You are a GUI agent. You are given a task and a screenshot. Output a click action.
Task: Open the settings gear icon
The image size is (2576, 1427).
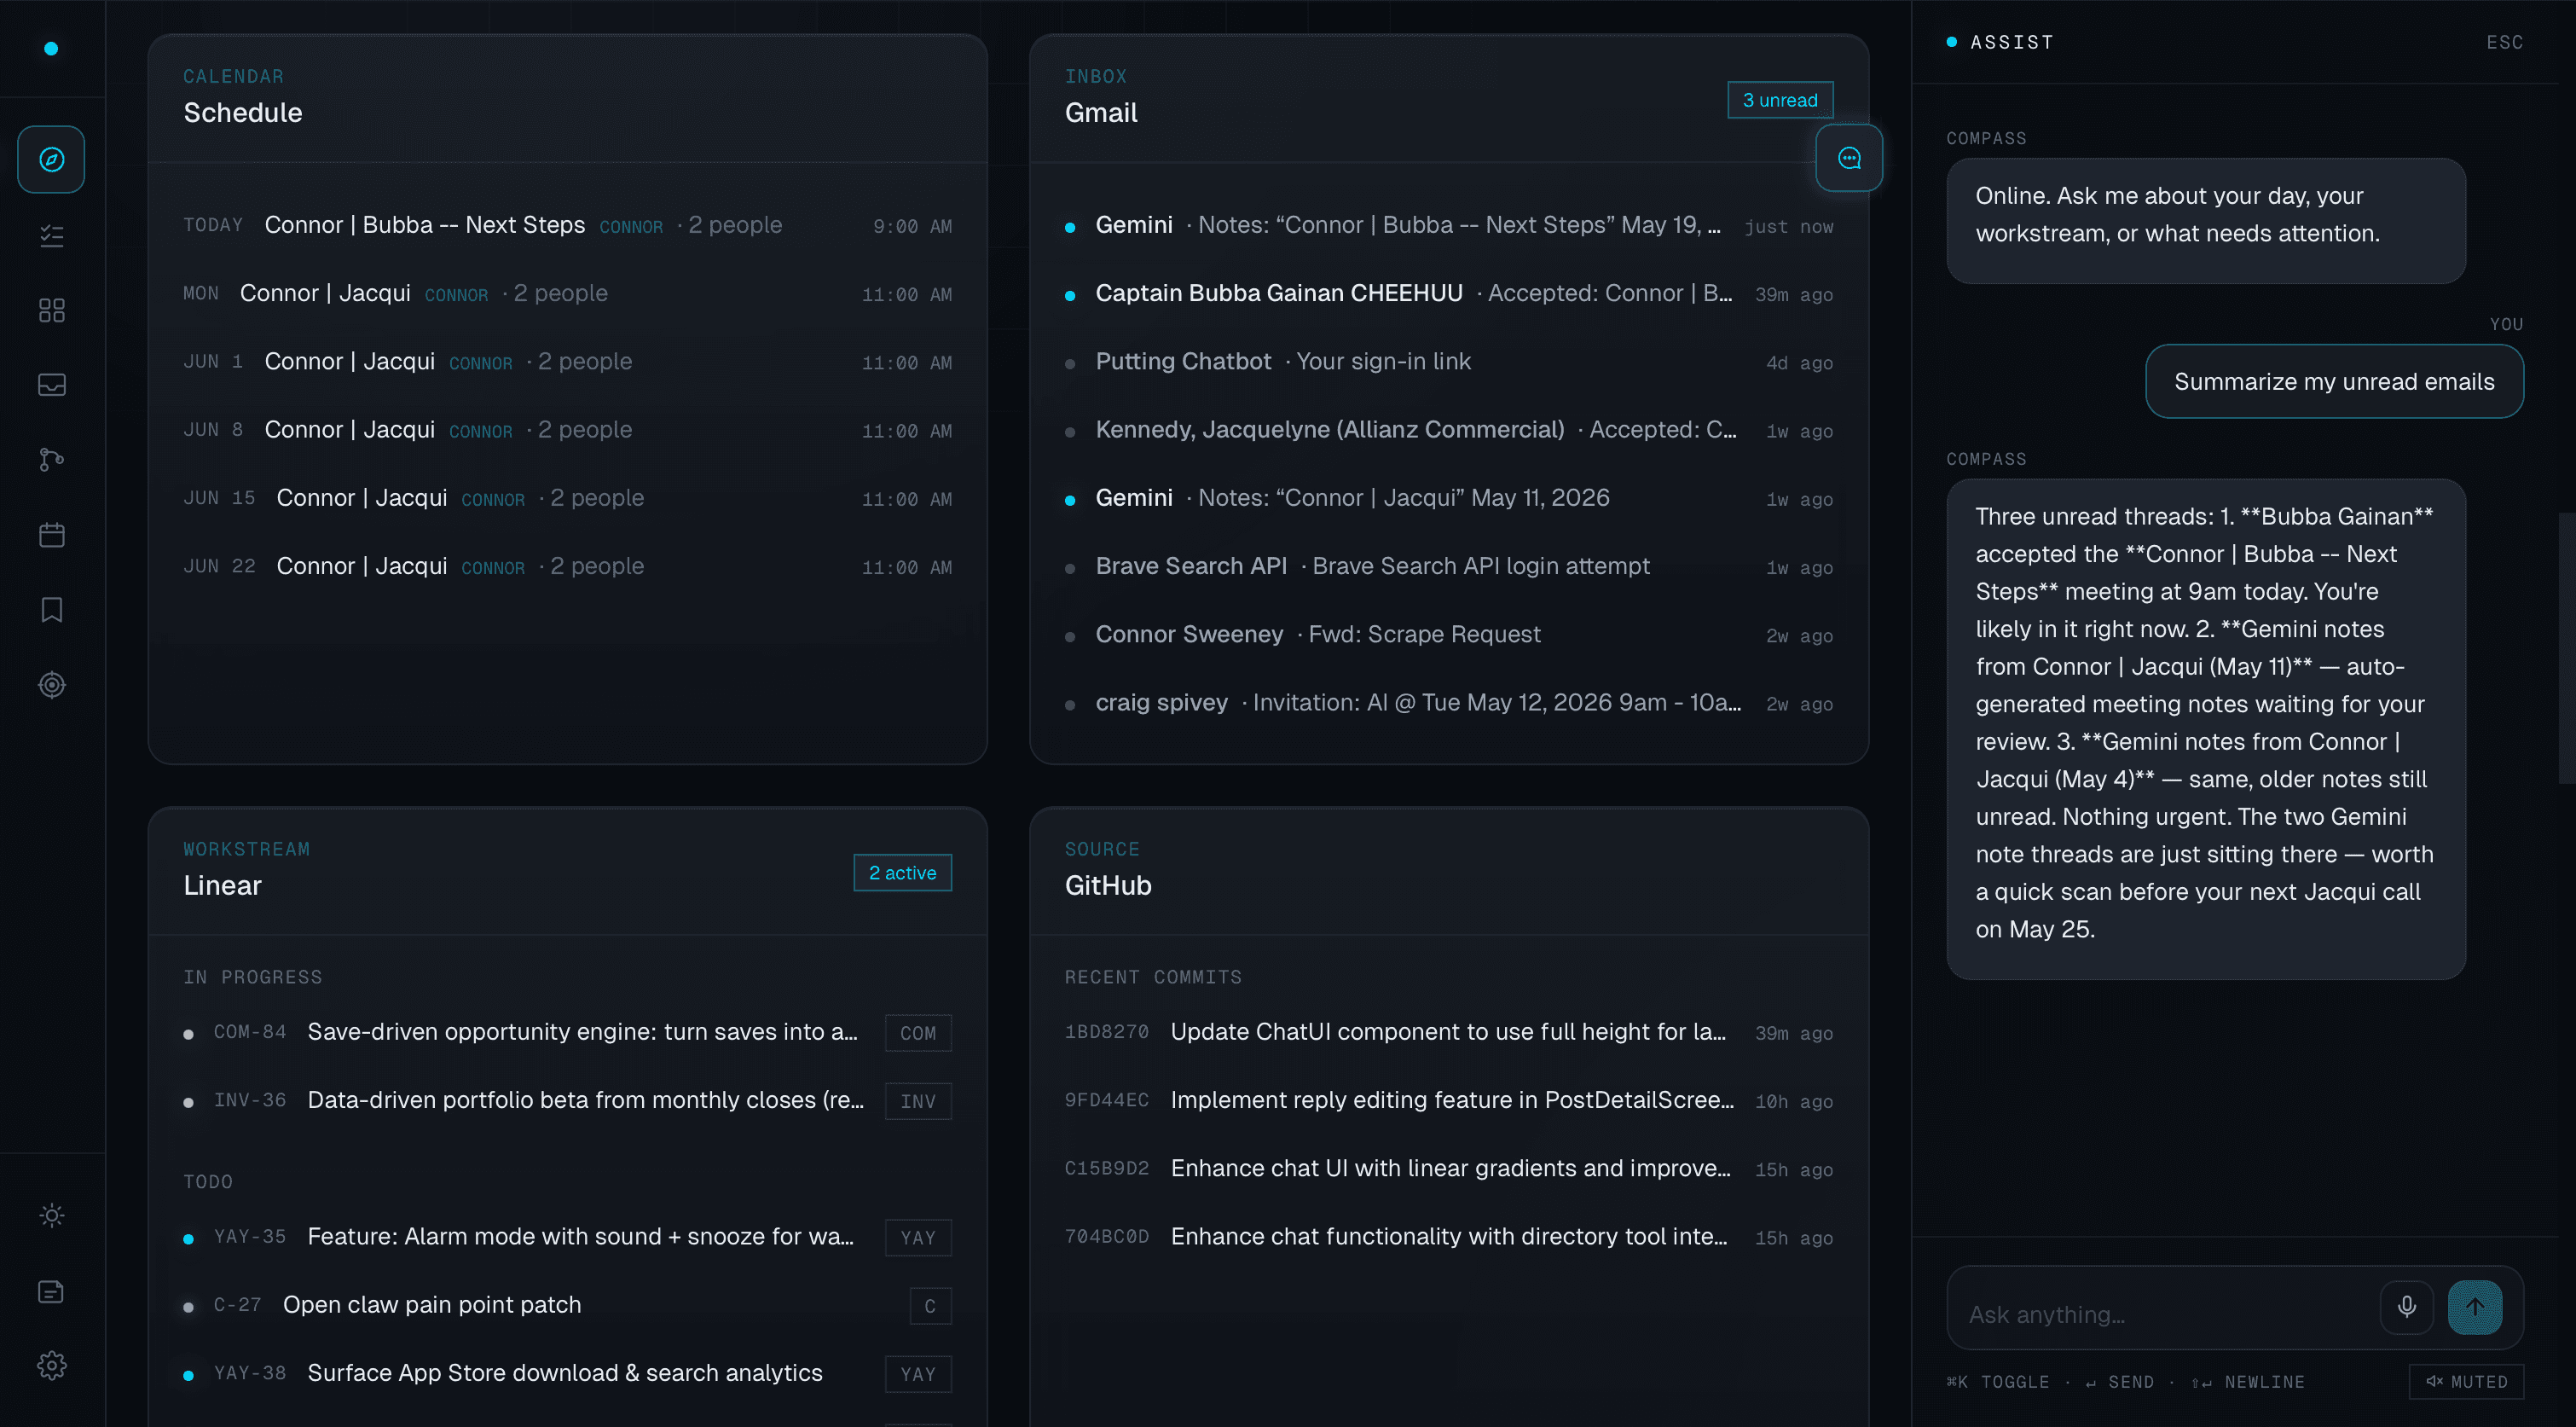point(51,1366)
